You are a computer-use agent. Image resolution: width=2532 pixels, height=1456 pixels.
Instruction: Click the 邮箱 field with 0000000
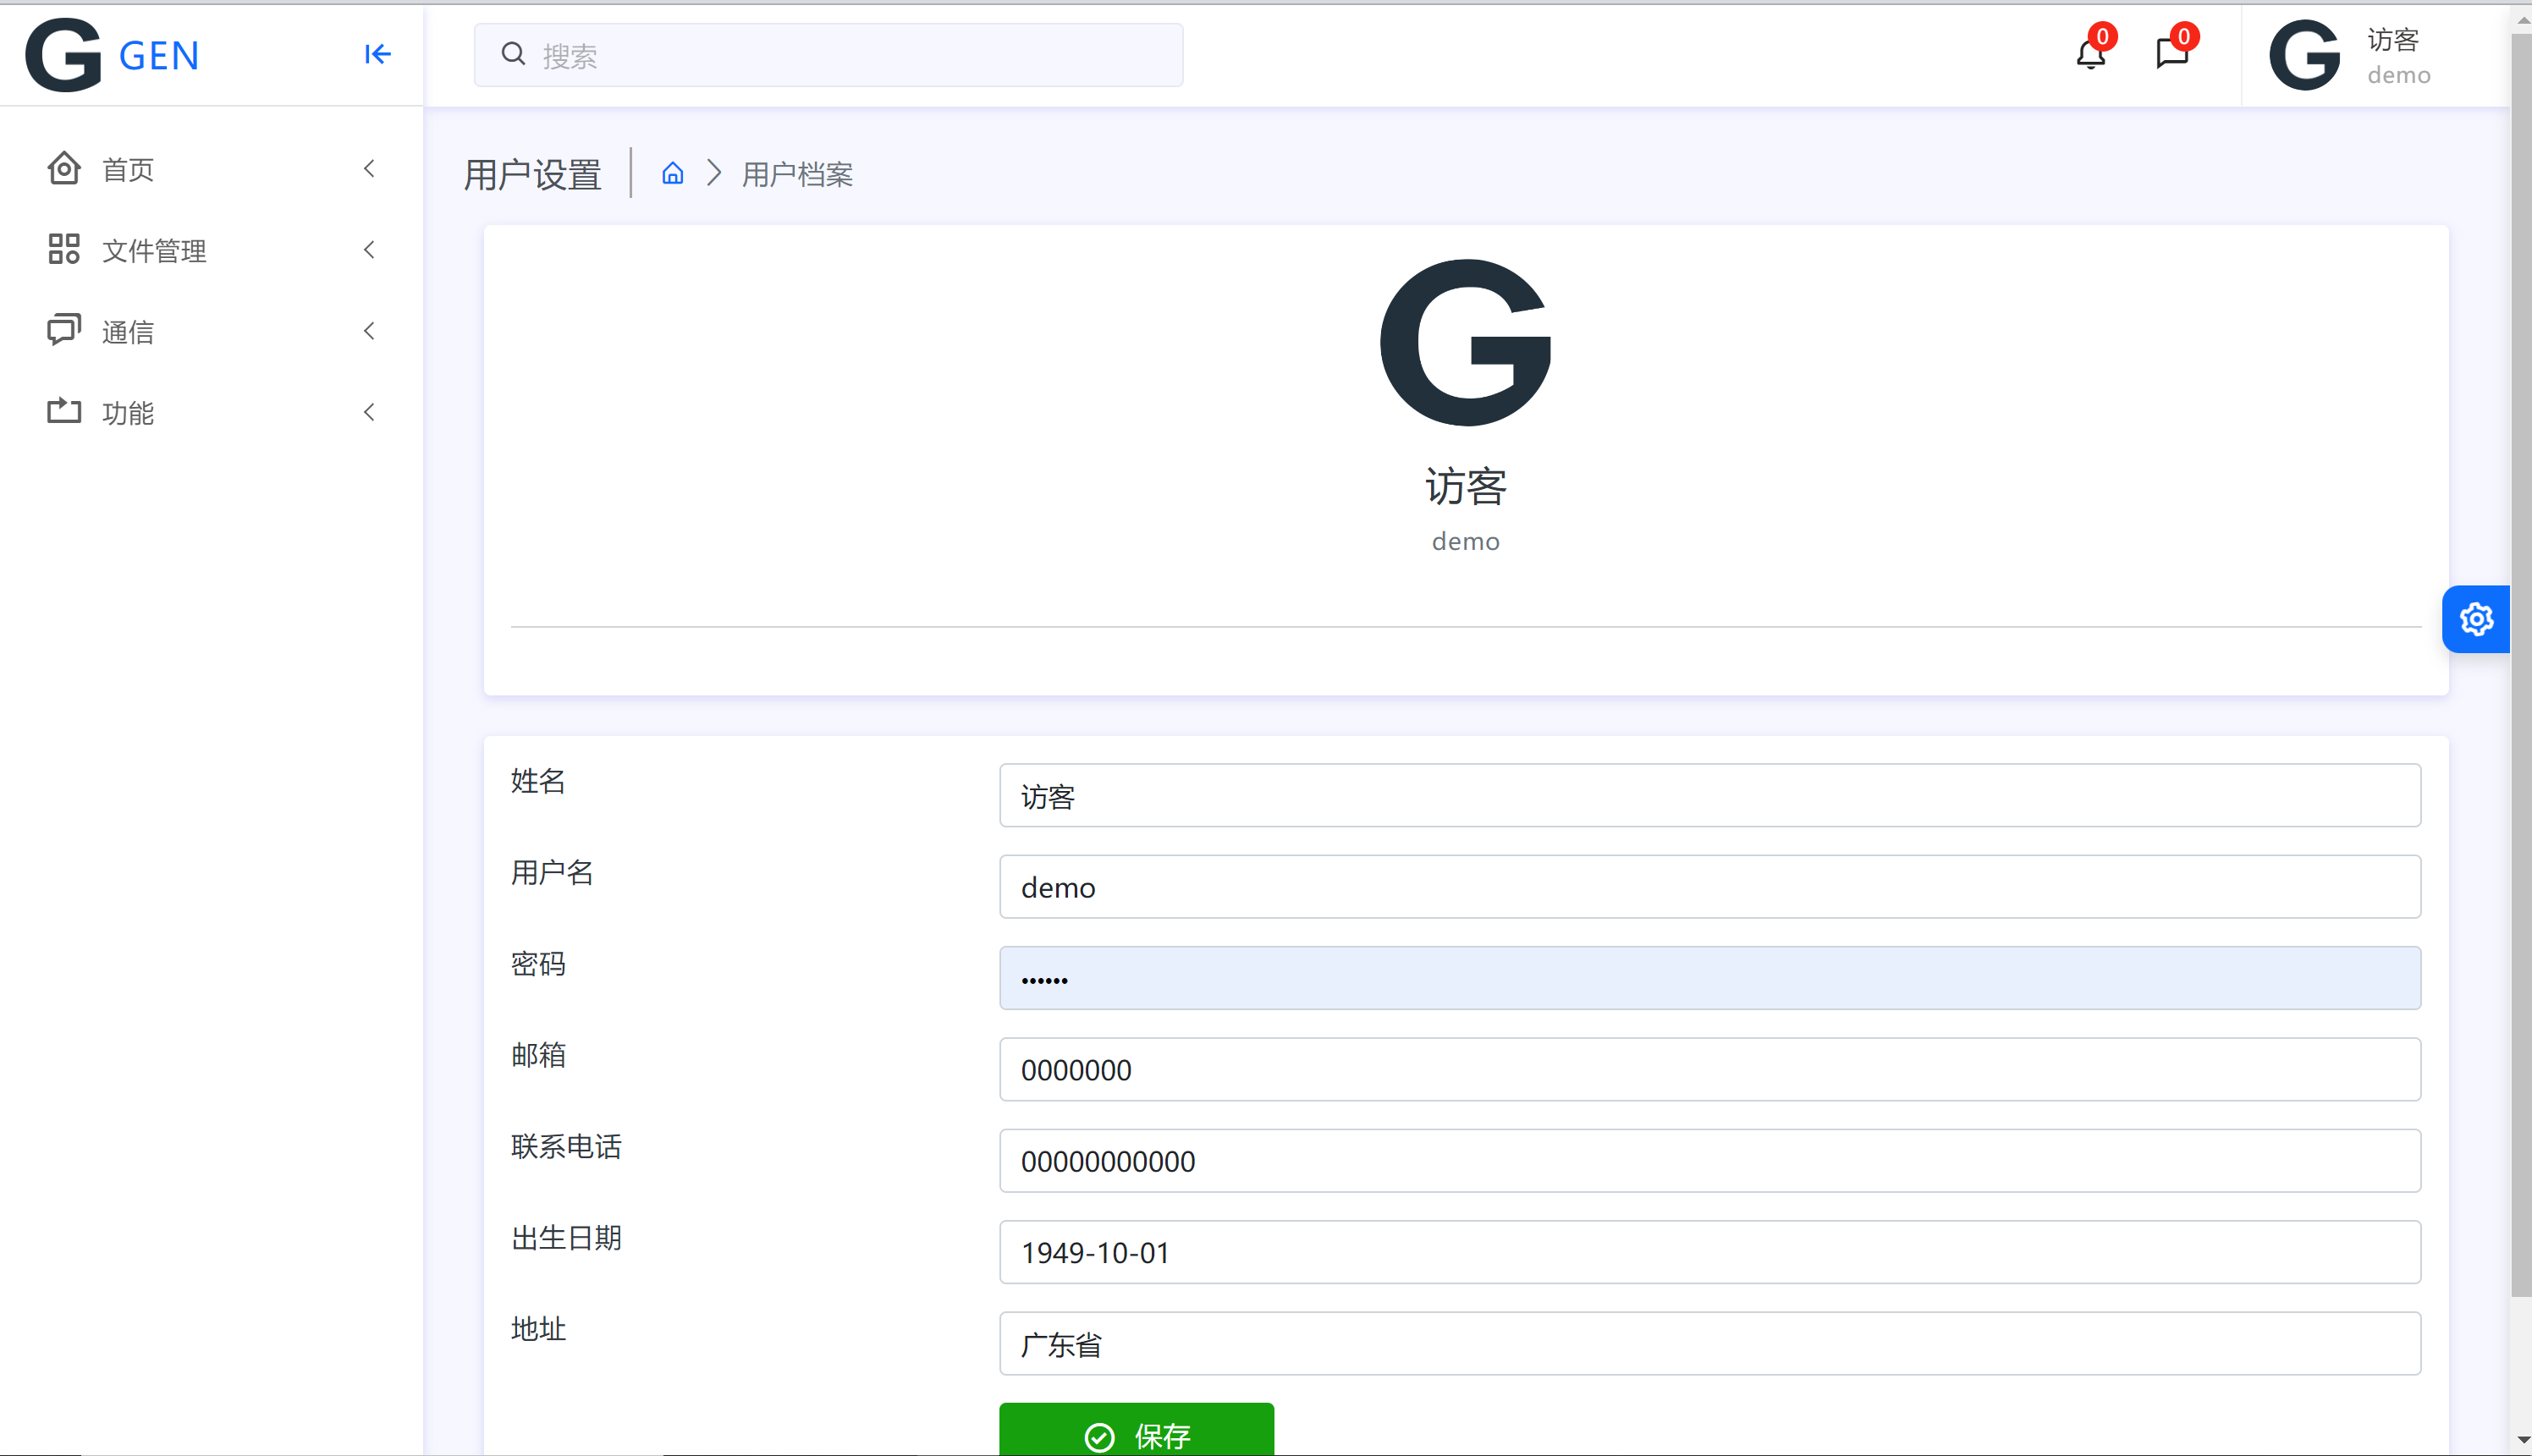pyautogui.click(x=1709, y=1069)
